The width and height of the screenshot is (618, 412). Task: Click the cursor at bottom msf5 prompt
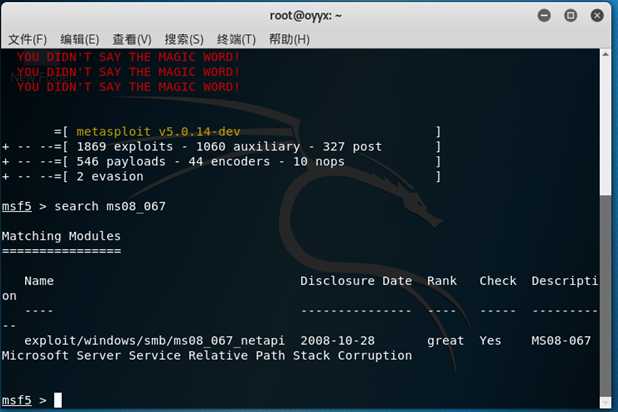58,400
